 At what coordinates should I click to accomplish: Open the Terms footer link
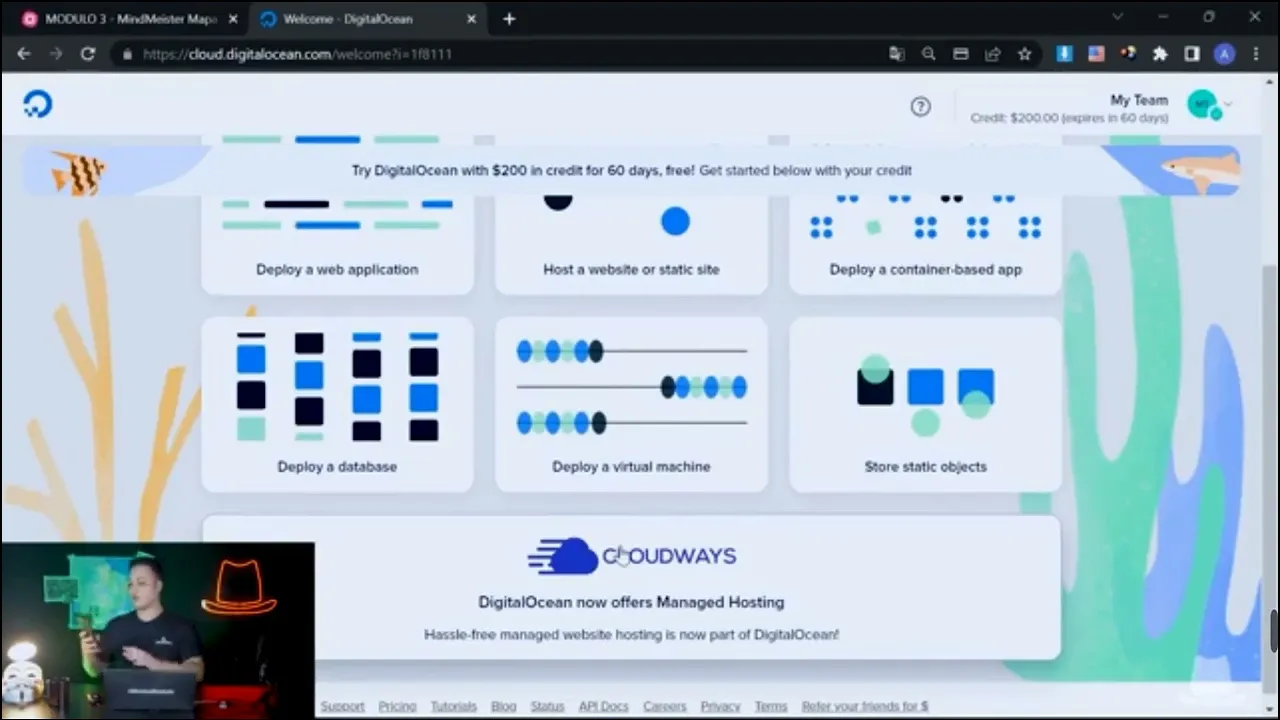(x=770, y=706)
